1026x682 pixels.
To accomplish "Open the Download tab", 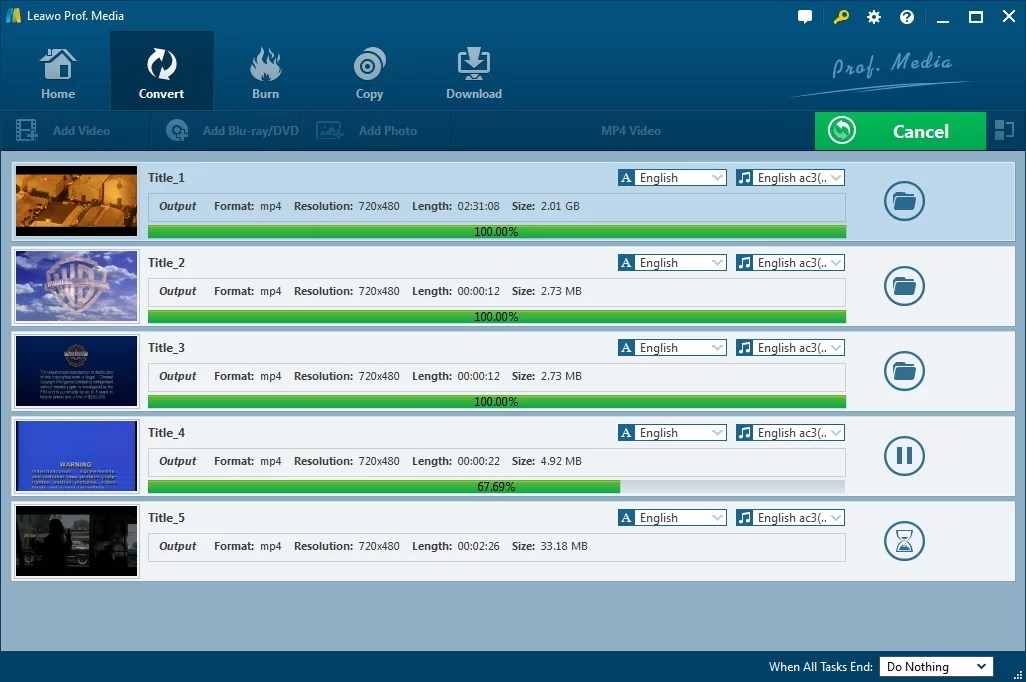I will point(473,70).
